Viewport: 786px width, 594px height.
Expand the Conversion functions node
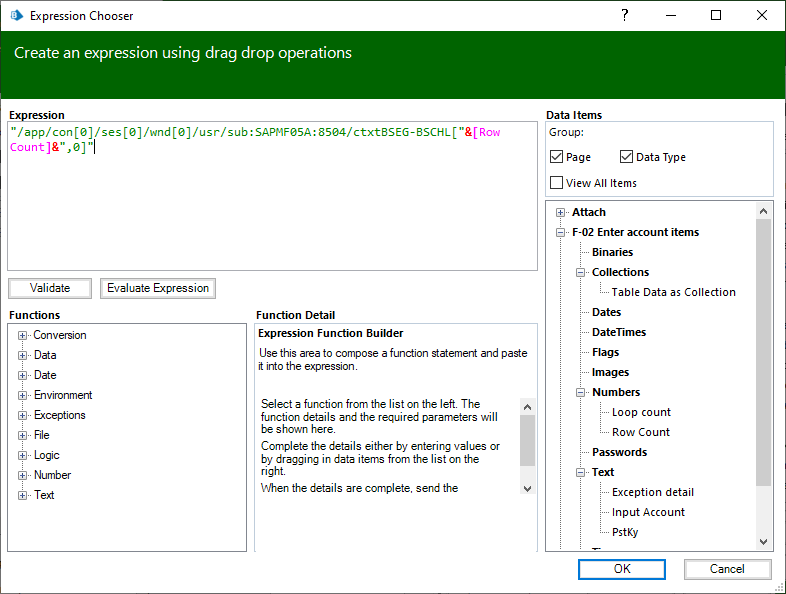coord(23,335)
